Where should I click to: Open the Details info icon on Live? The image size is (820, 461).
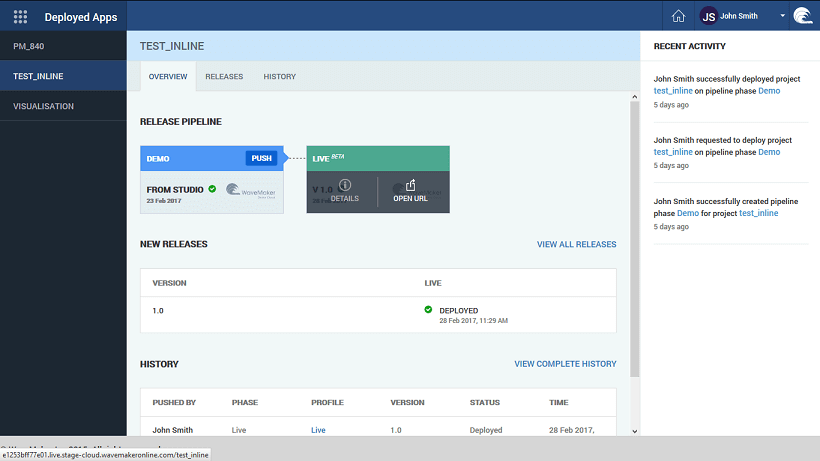pyautogui.click(x=344, y=186)
